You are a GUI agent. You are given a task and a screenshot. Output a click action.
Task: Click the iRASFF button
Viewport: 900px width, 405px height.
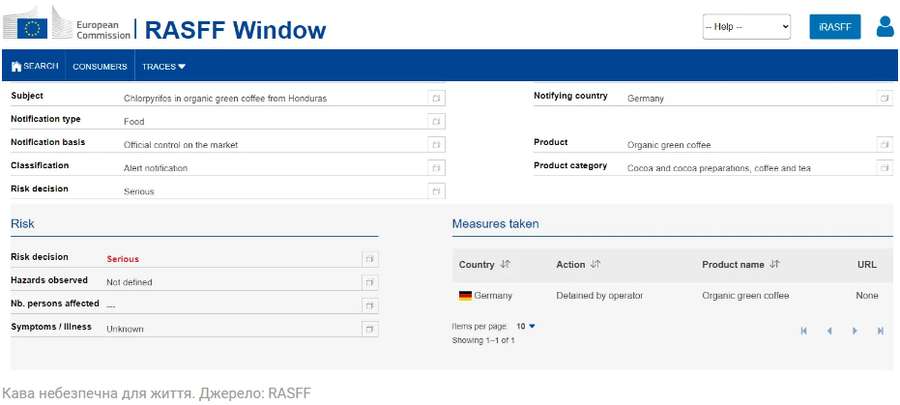pyautogui.click(x=834, y=27)
